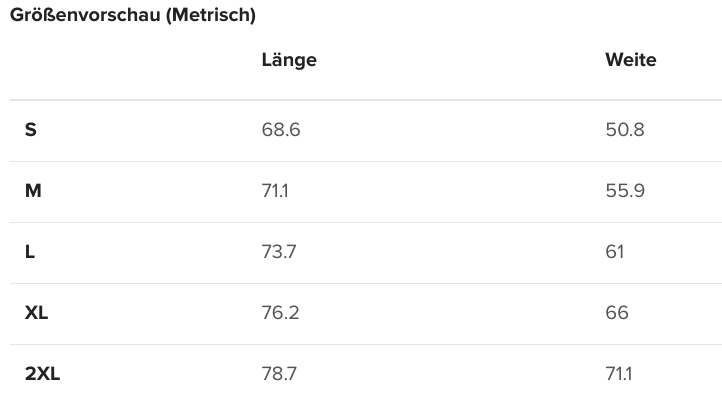The width and height of the screenshot is (722, 403).
Task: Click the XL size row label
Action: (36, 313)
